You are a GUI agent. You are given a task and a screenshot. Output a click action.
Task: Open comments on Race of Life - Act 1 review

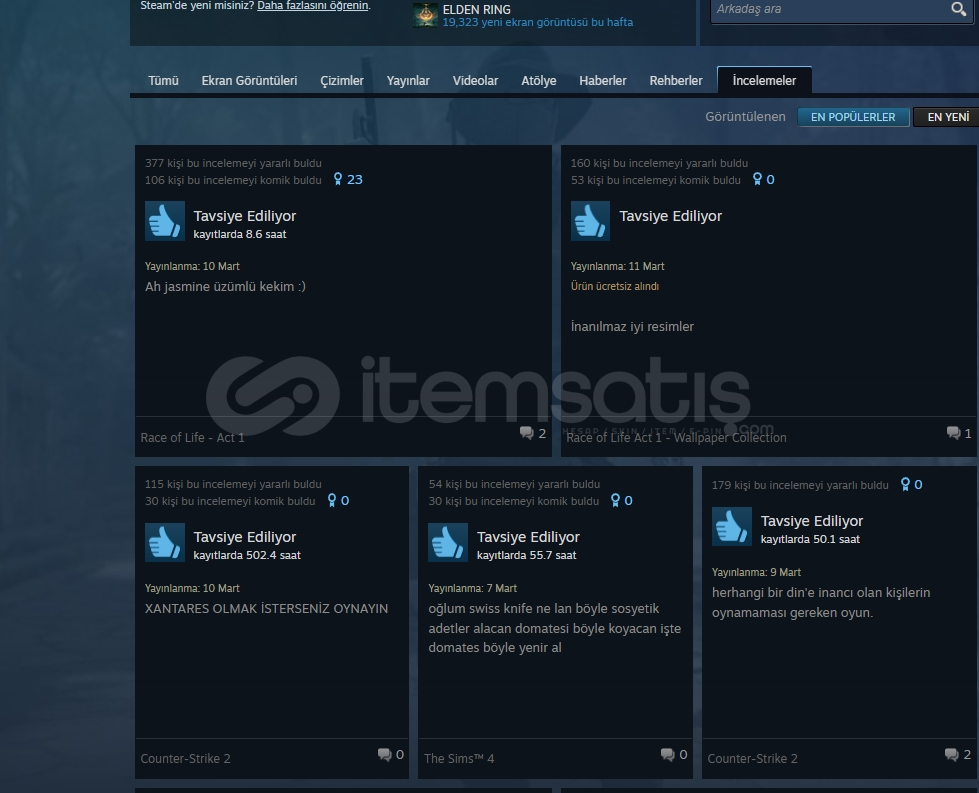(533, 433)
